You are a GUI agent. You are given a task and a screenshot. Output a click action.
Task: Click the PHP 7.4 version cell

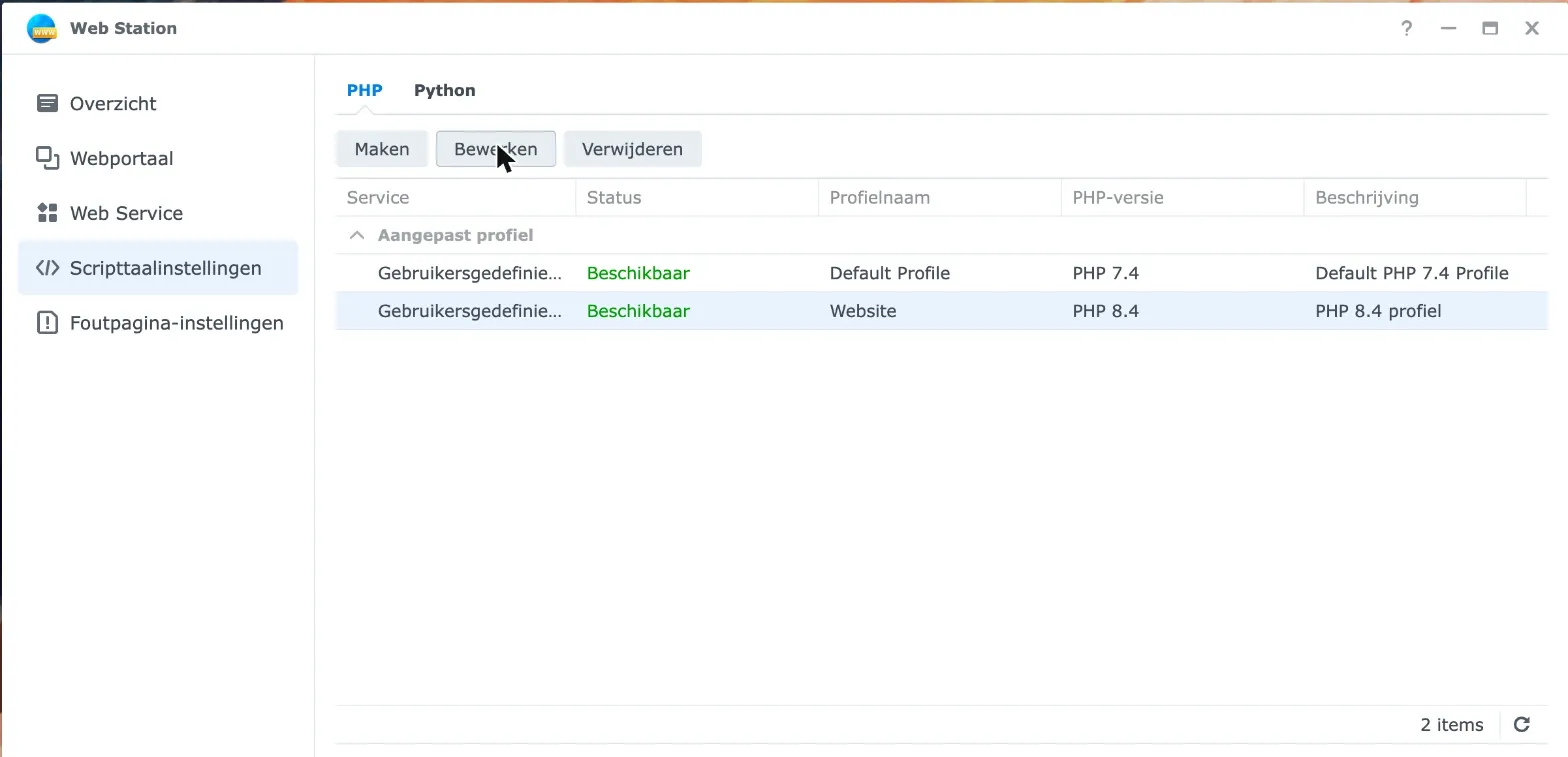(1106, 273)
